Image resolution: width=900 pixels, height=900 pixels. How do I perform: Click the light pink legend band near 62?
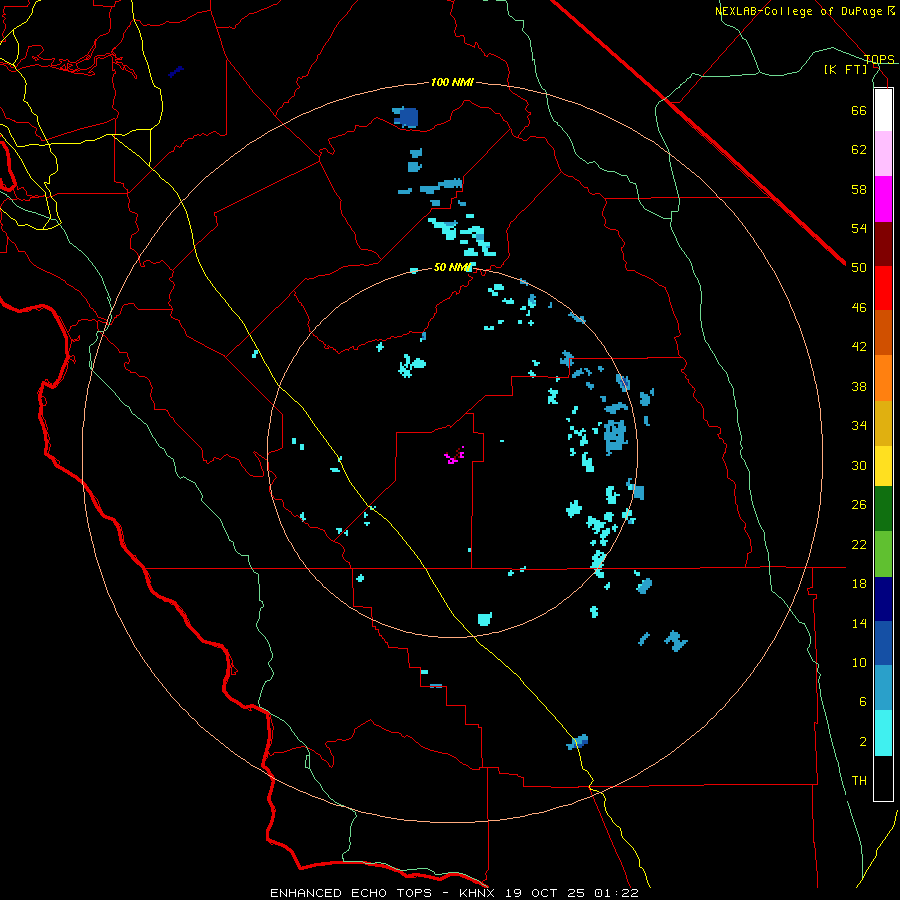(x=883, y=153)
